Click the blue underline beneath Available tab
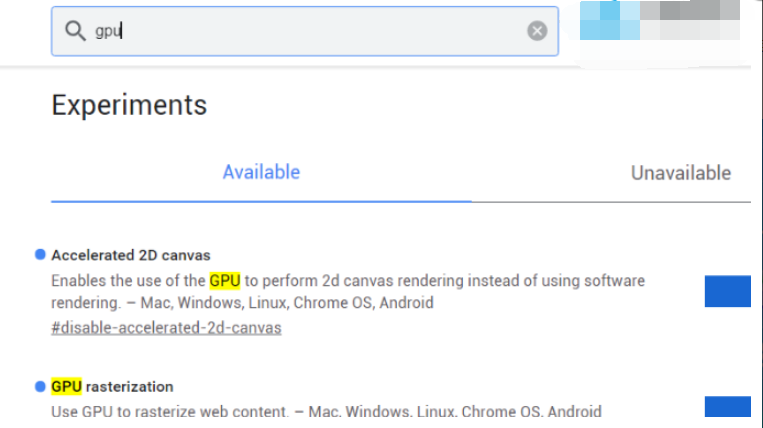Screen dimensions: 763x428 point(261,201)
